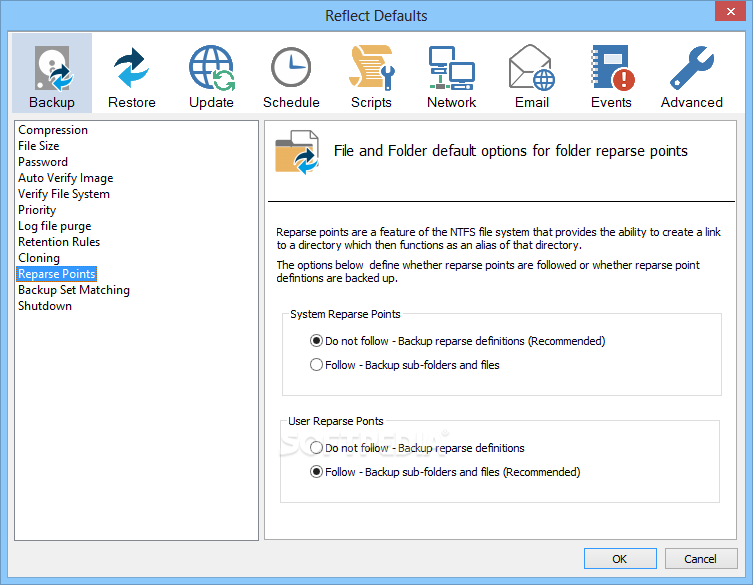Confirm settings with the OK button

pos(620,559)
